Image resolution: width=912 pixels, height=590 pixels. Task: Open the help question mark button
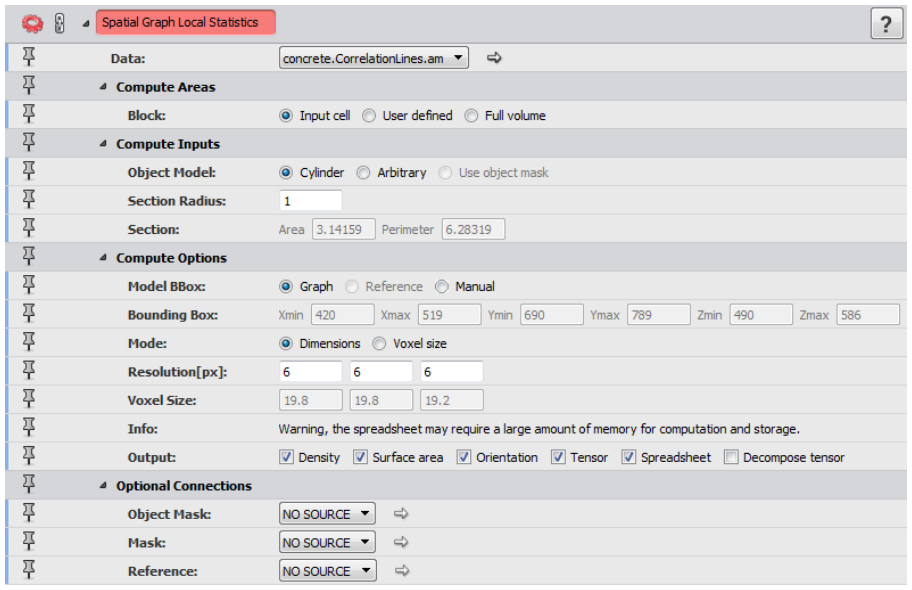point(886,24)
